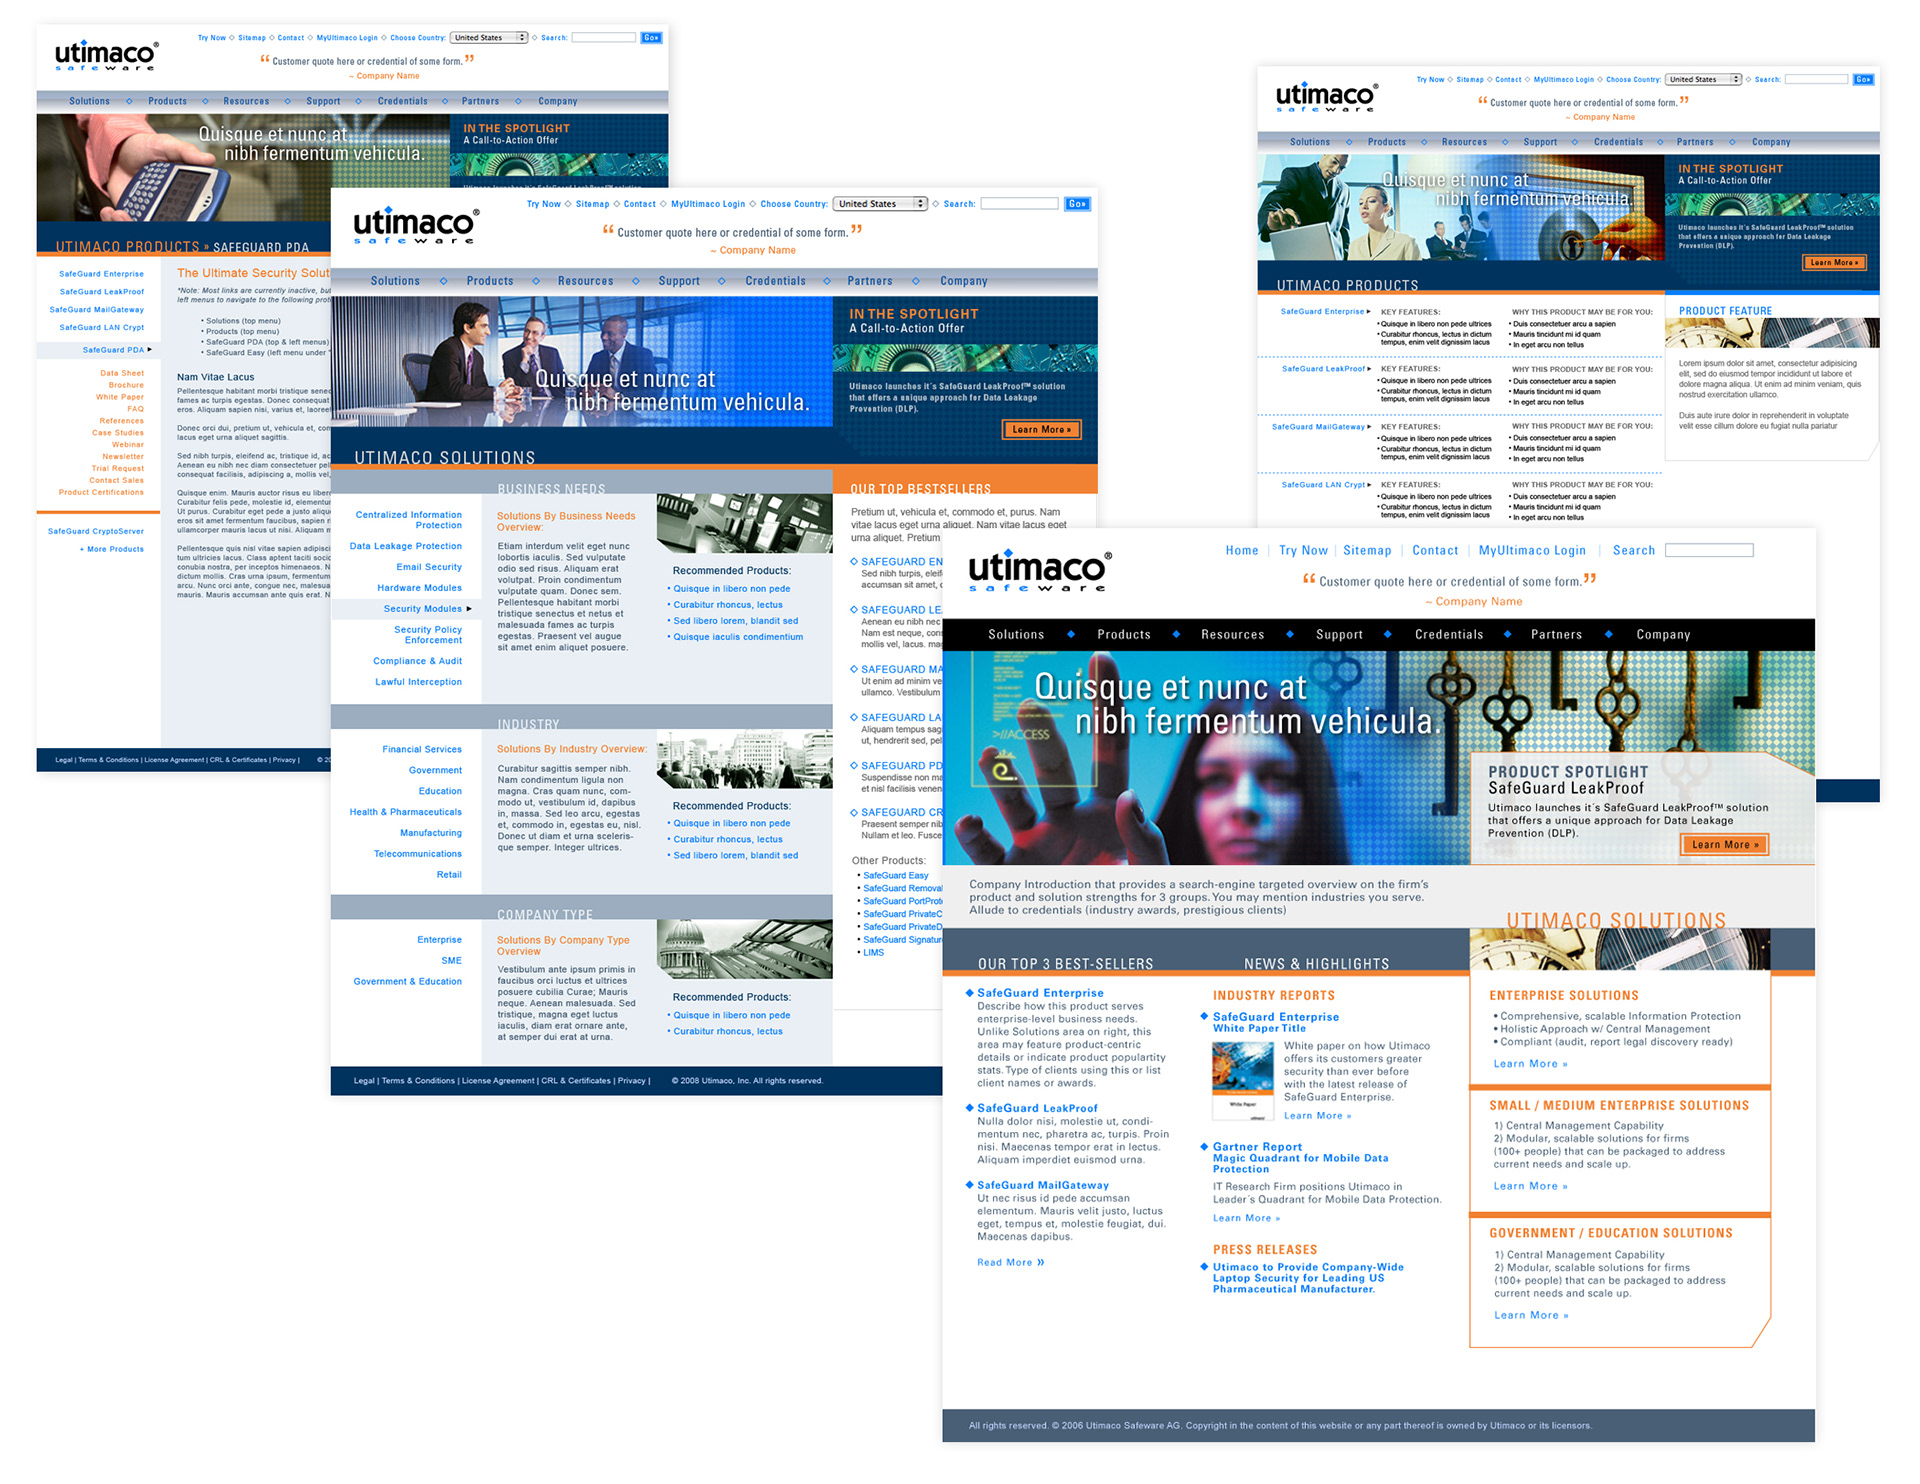
Task: Open SafeGuard LeakProof best-seller link
Action: click(x=1037, y=1108)
